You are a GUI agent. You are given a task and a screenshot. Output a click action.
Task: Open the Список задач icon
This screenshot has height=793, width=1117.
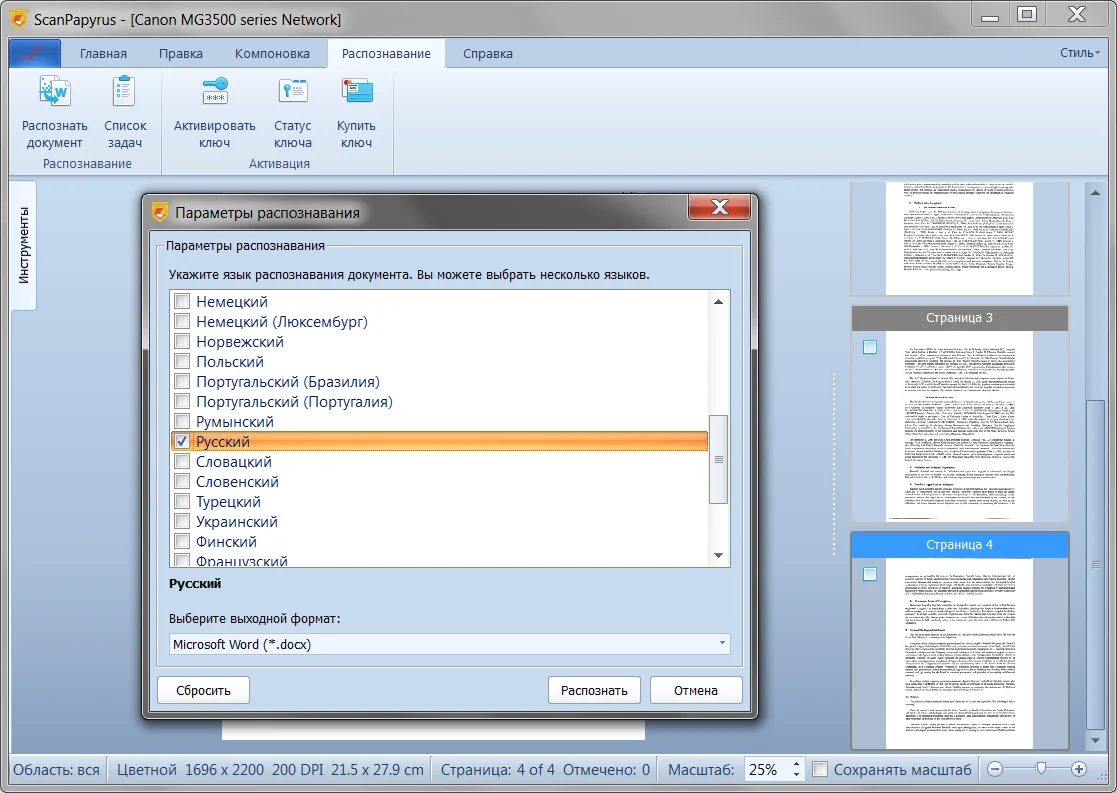click(x=125, y=93)
